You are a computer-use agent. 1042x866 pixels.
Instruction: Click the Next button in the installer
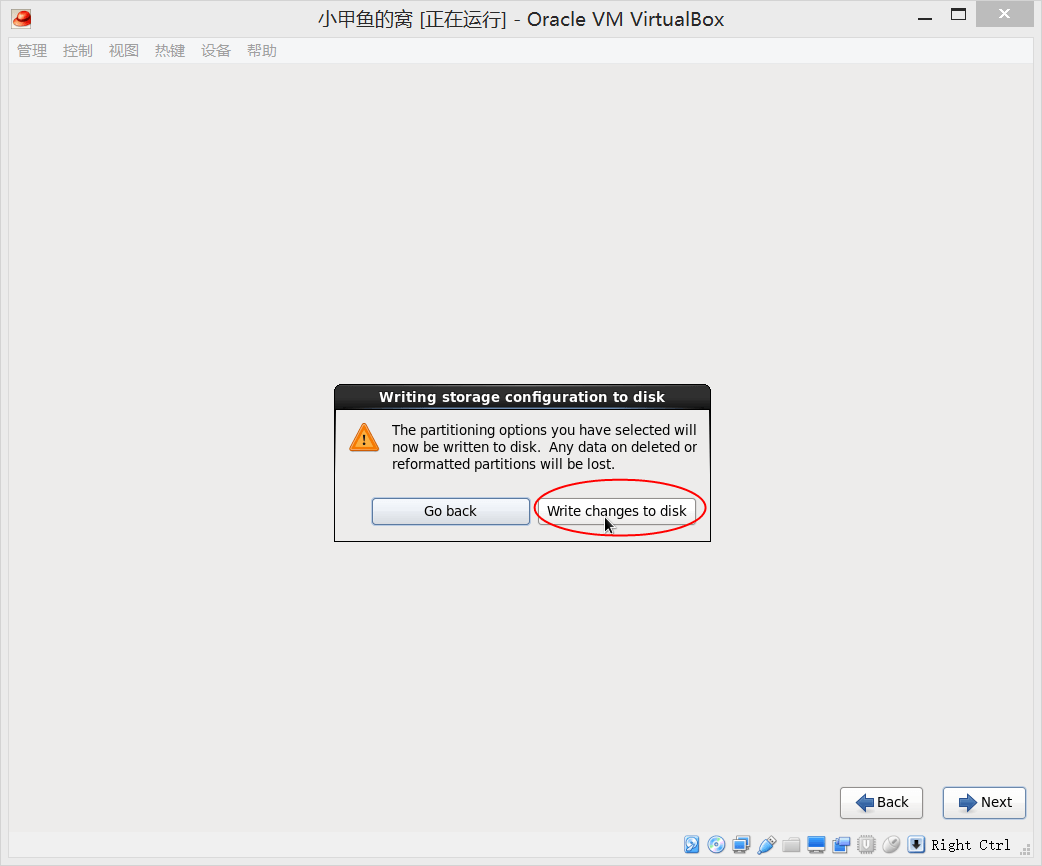984,802
